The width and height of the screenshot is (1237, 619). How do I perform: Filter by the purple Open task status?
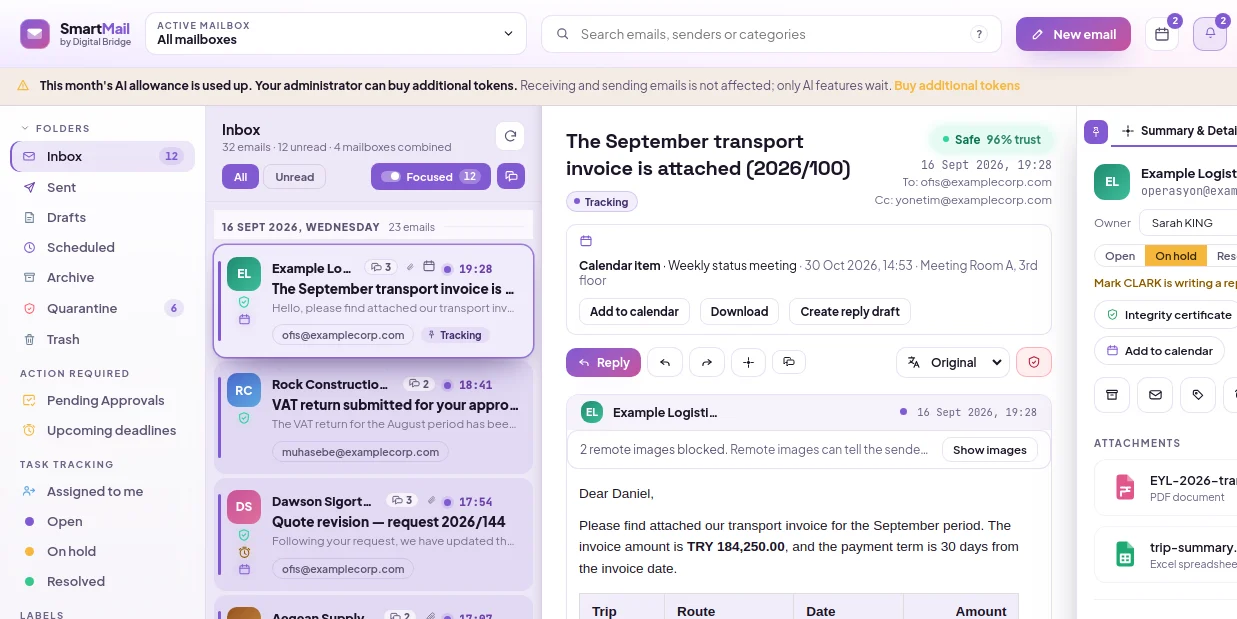click(x=102, y=521)
